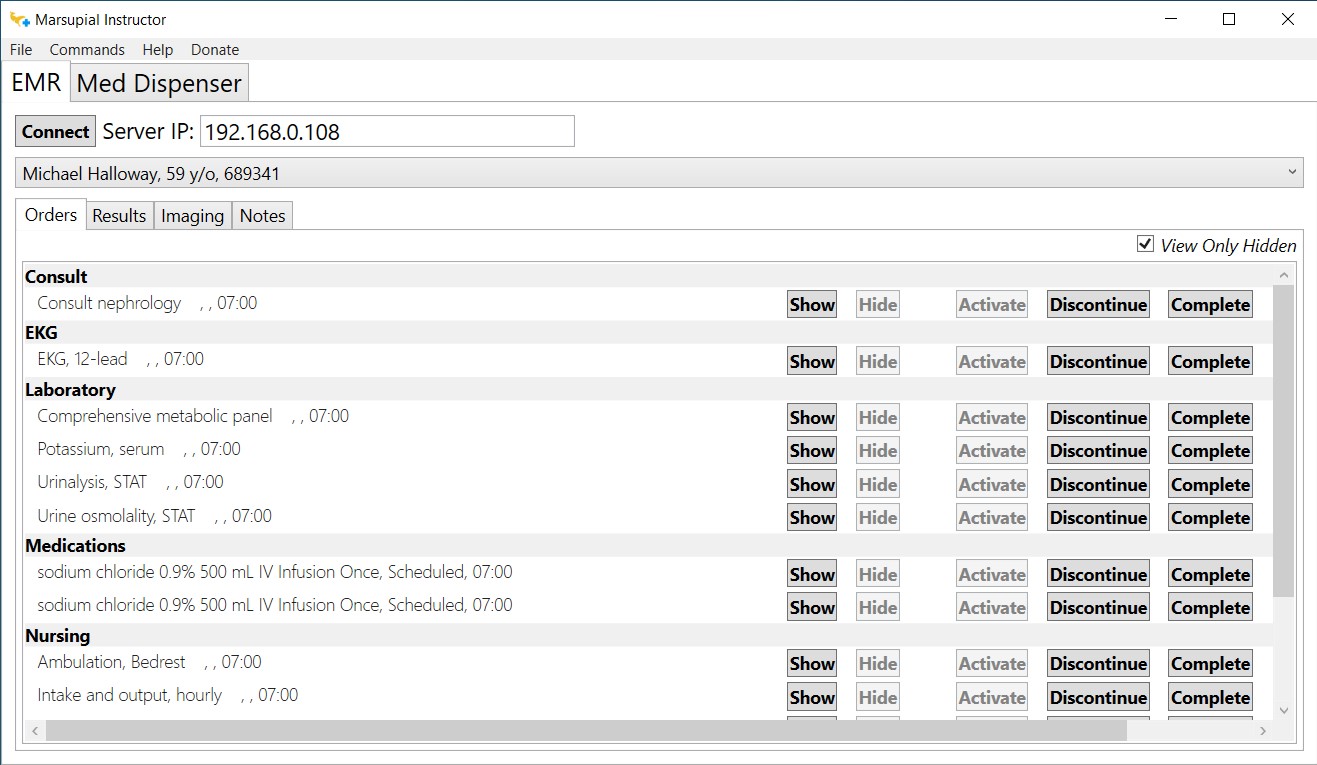Discontinue the Ambulation, Bedrest order
The height and width of the screenshot is (765, 1317).
click(x=1098, y=663)
